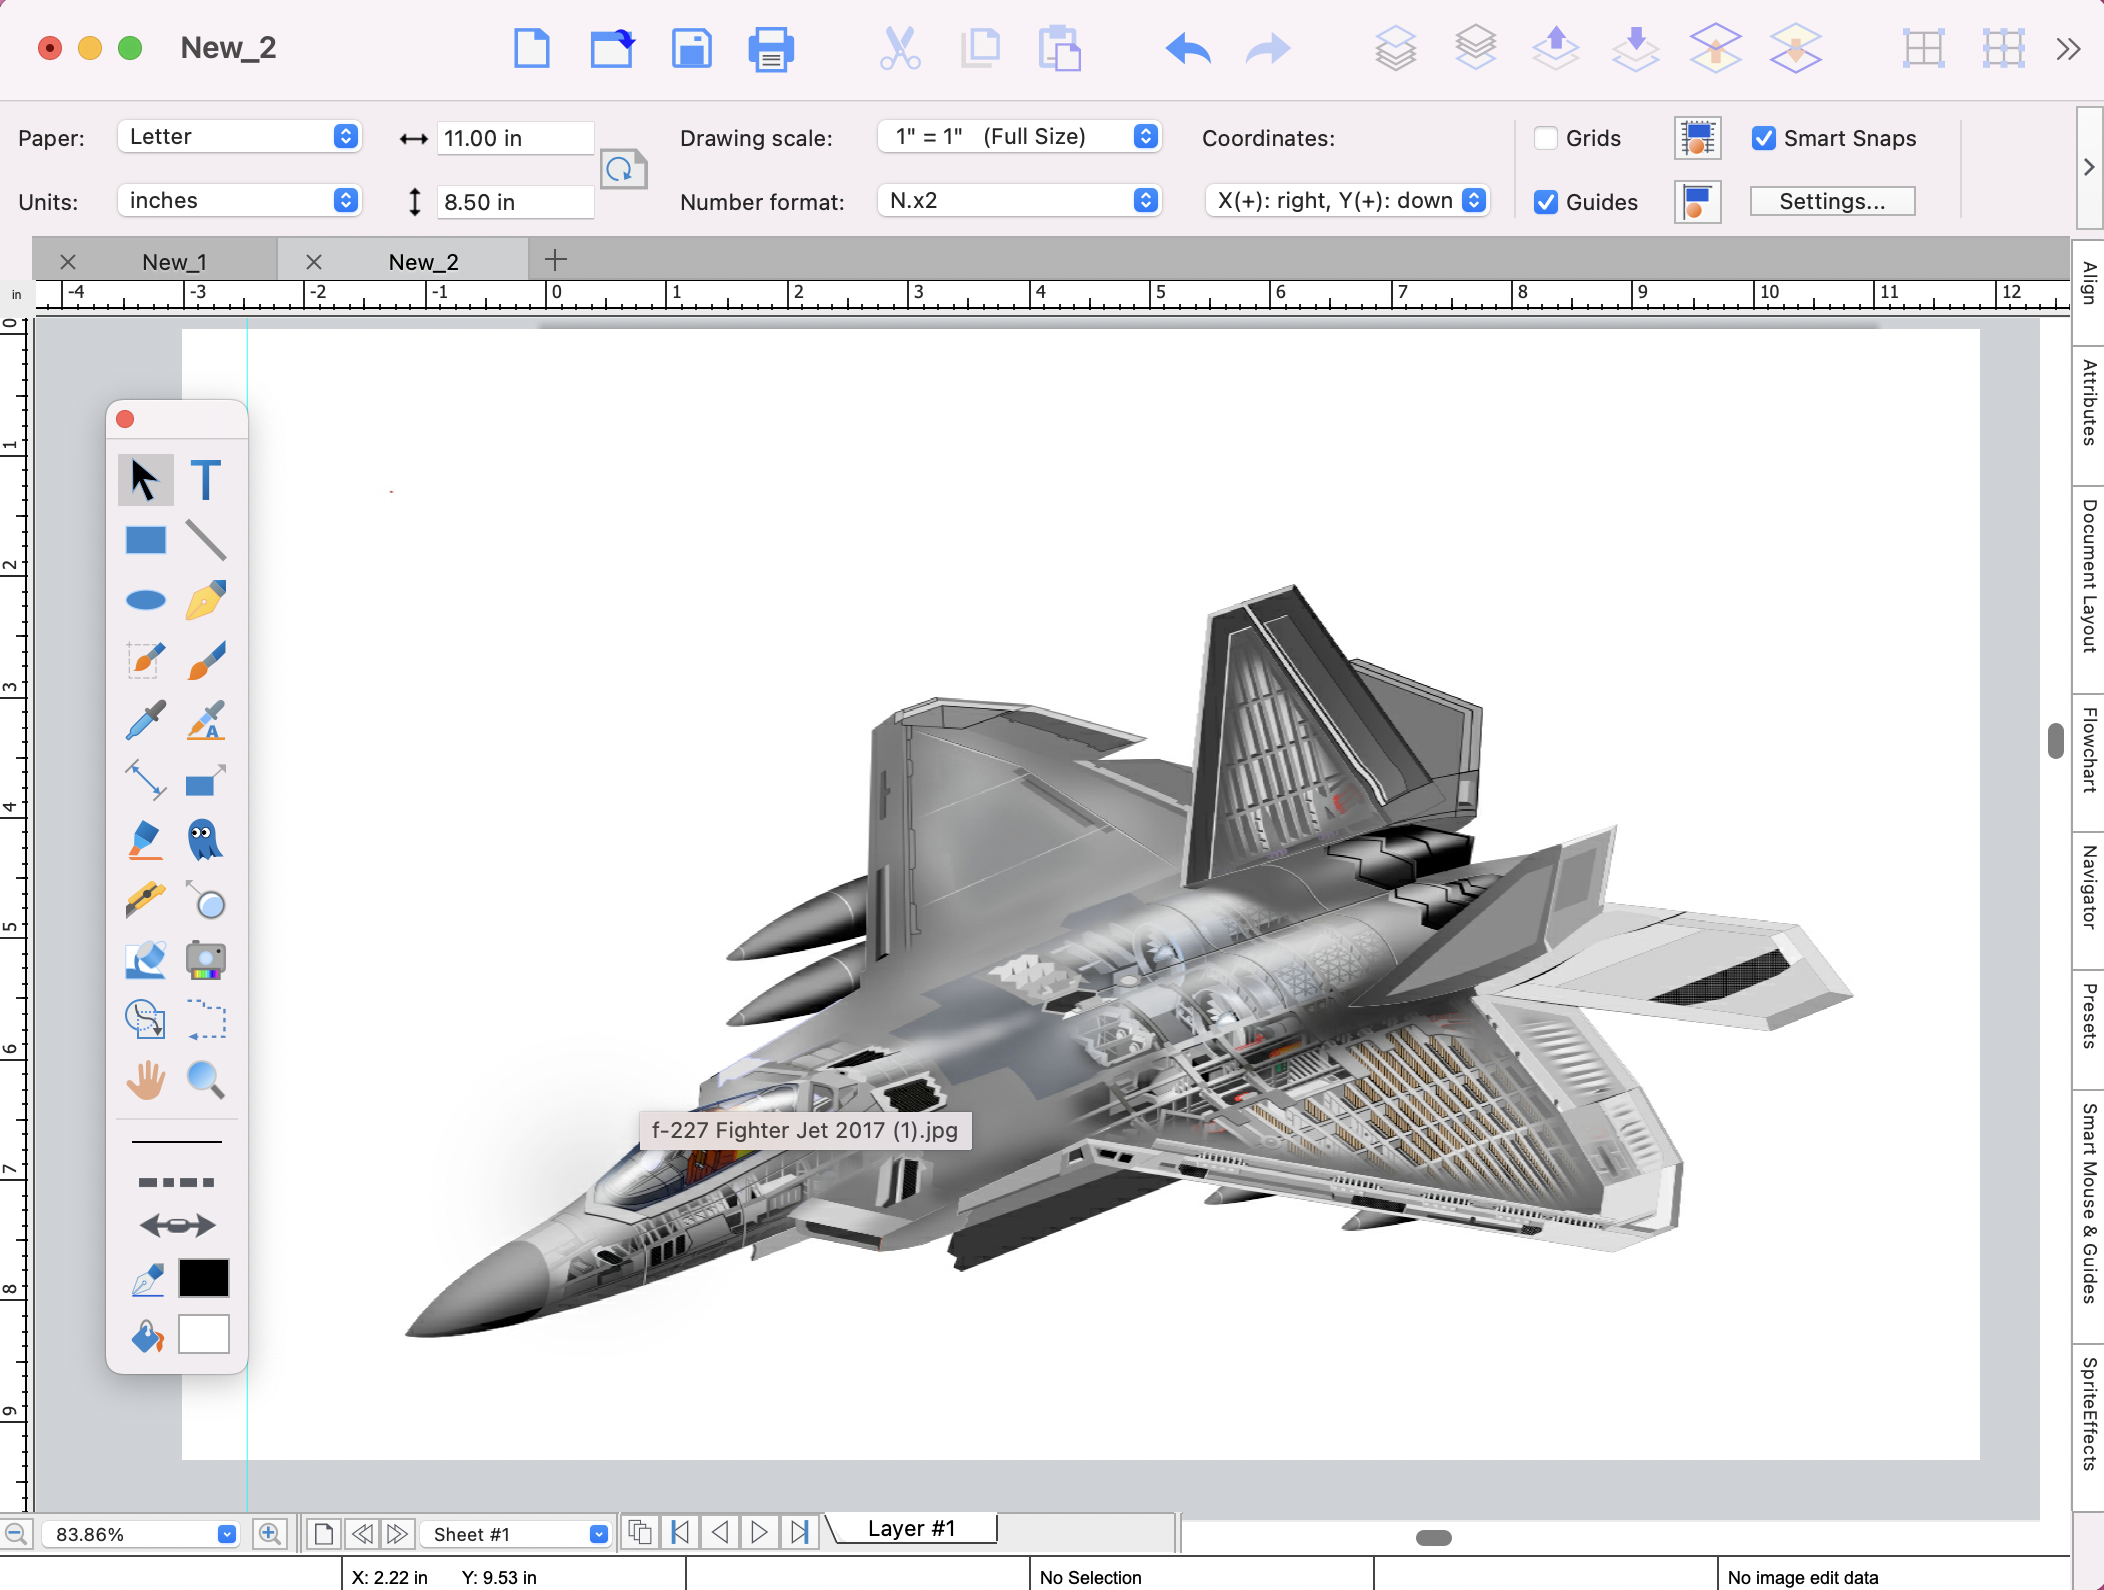Go to the next layer arrow
This screenshot has height=1590, width=2104.
[x=759, y=1532]
